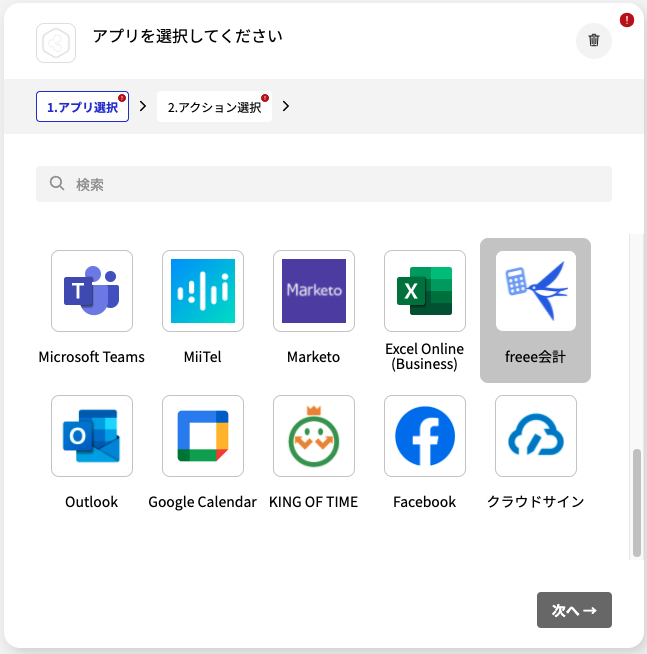Click the Marketo label text

pyautogui.click(x=314, y=357)
